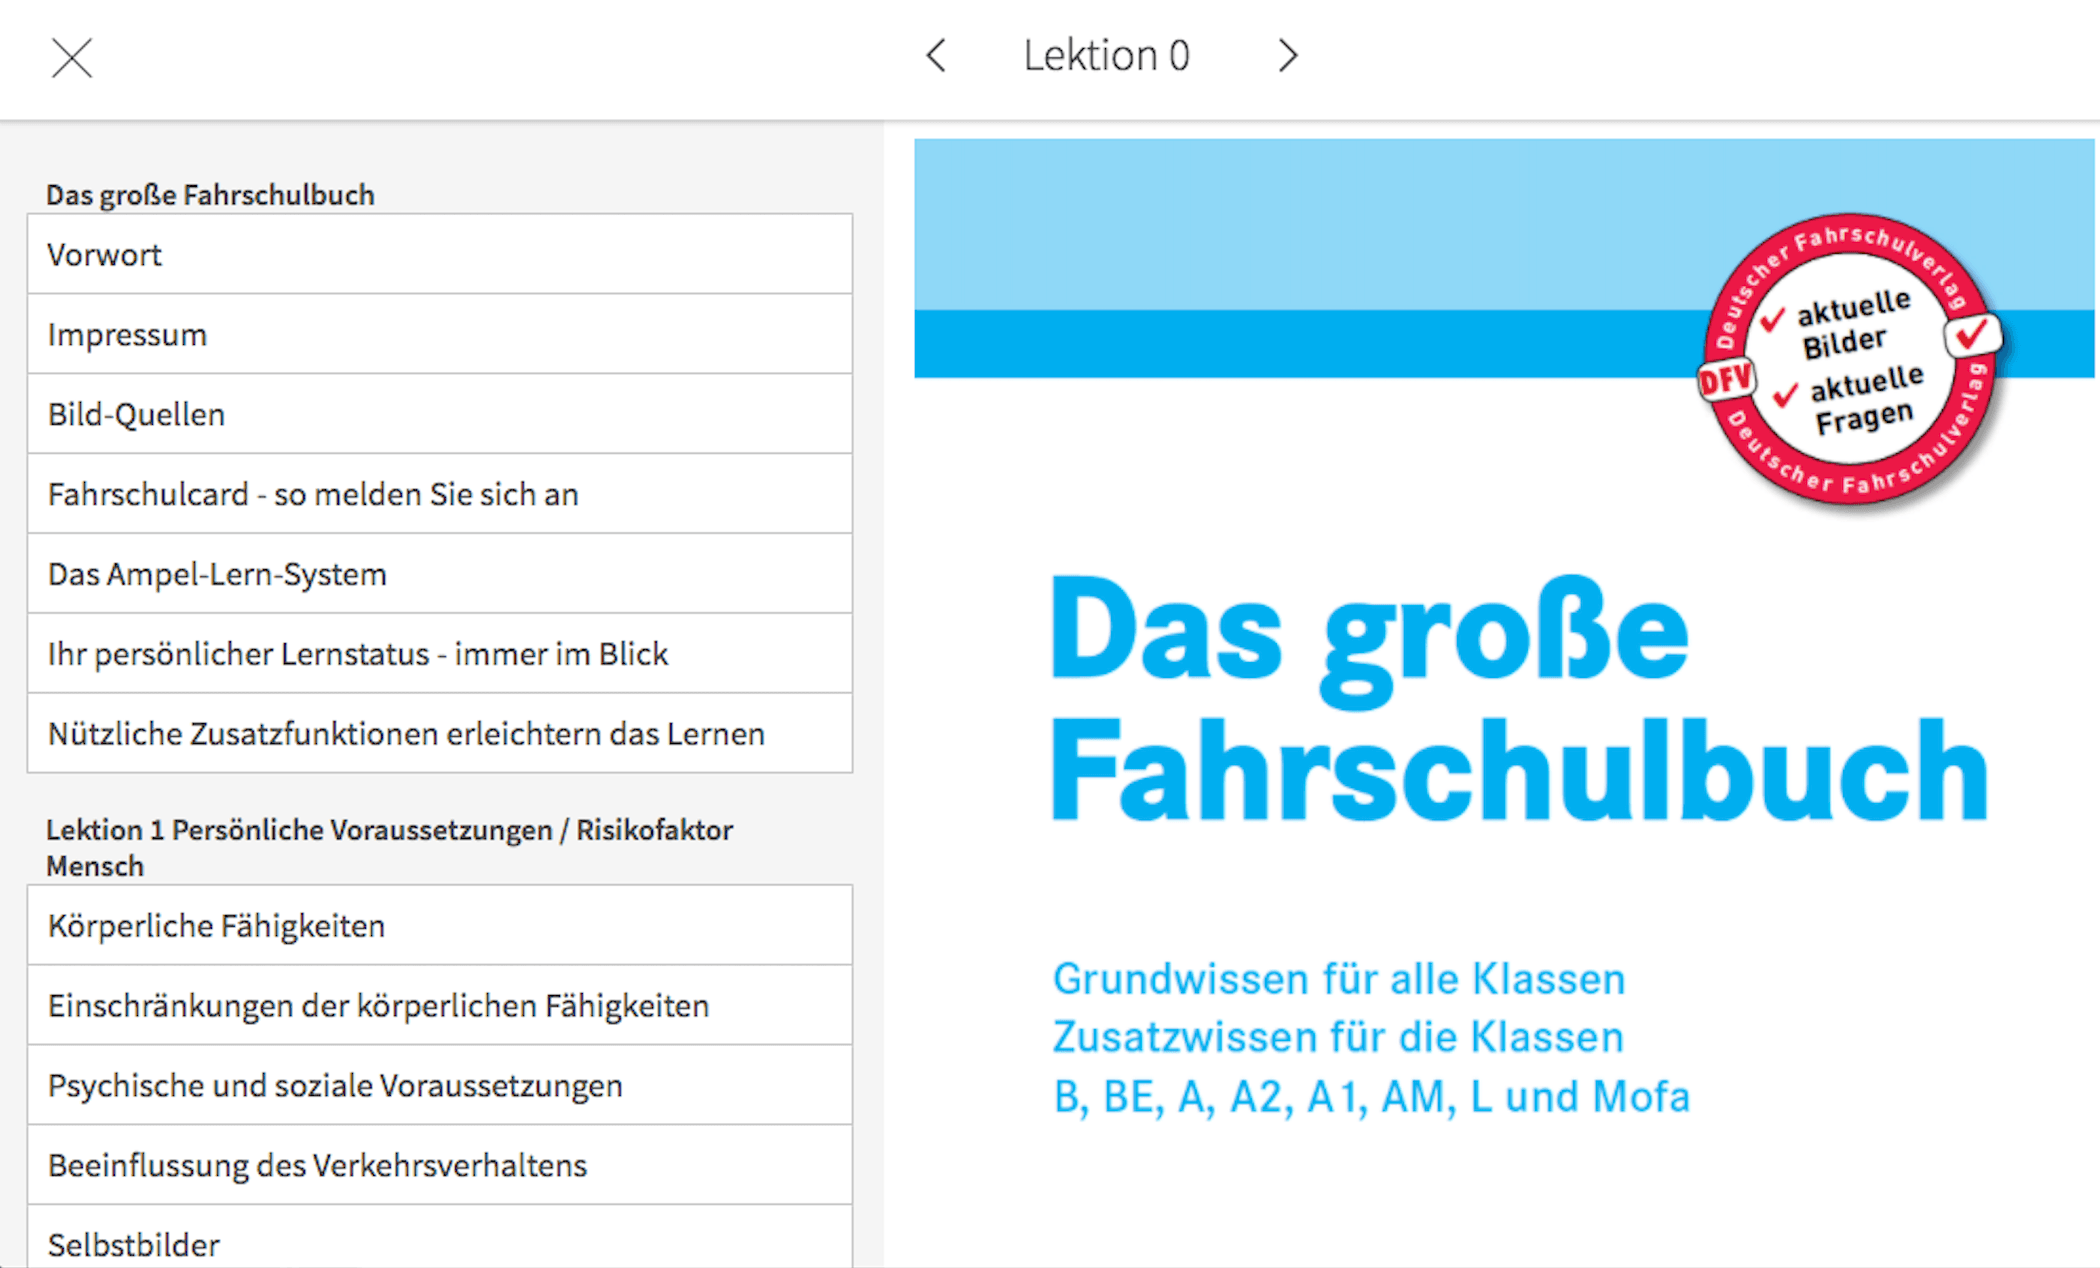This screenshot has height=1268, width=2100.
Task: Open the Vorwort chapter
Action: (440, 254)
